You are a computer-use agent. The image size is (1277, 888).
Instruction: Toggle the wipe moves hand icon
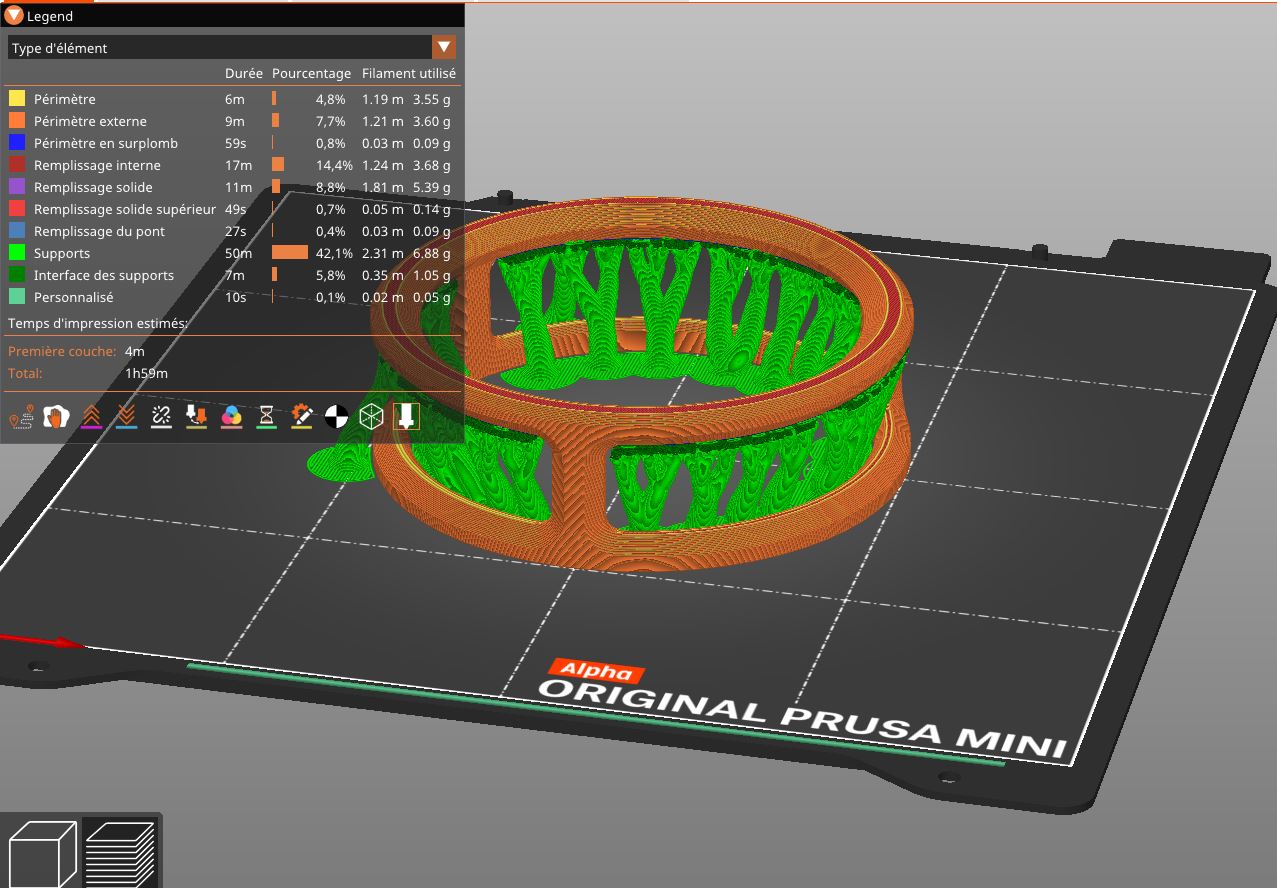56,417
